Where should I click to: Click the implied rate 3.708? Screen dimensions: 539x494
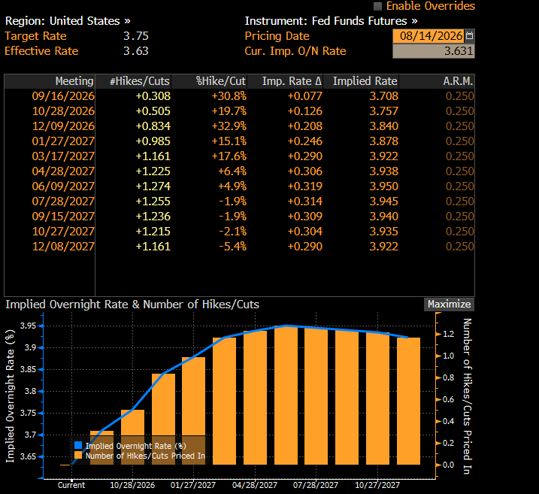384,96
